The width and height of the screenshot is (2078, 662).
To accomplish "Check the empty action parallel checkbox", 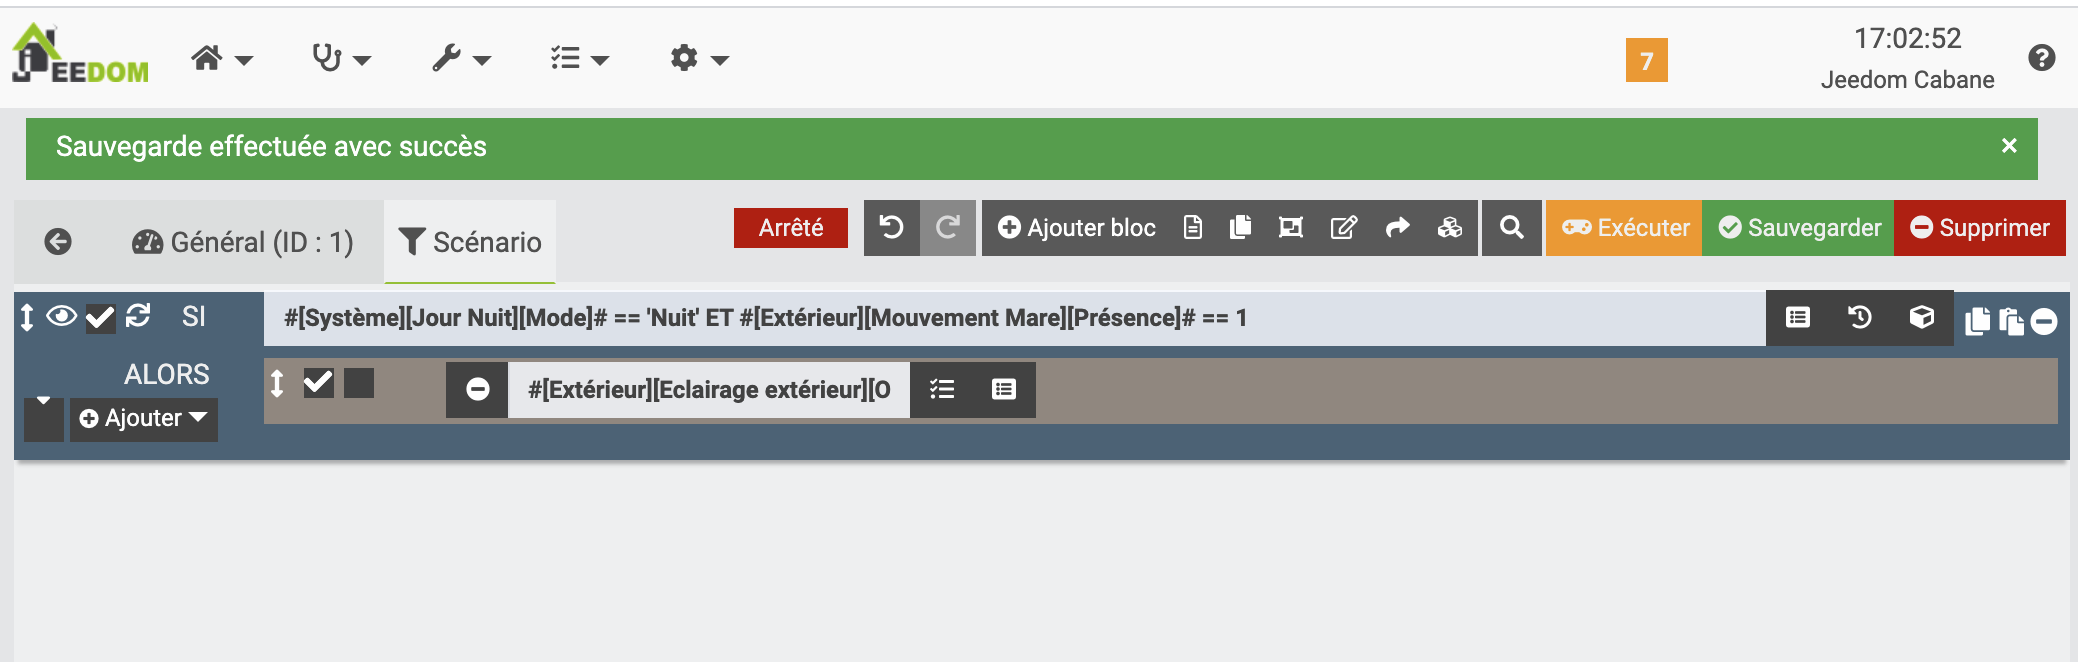I will [359, 382].
